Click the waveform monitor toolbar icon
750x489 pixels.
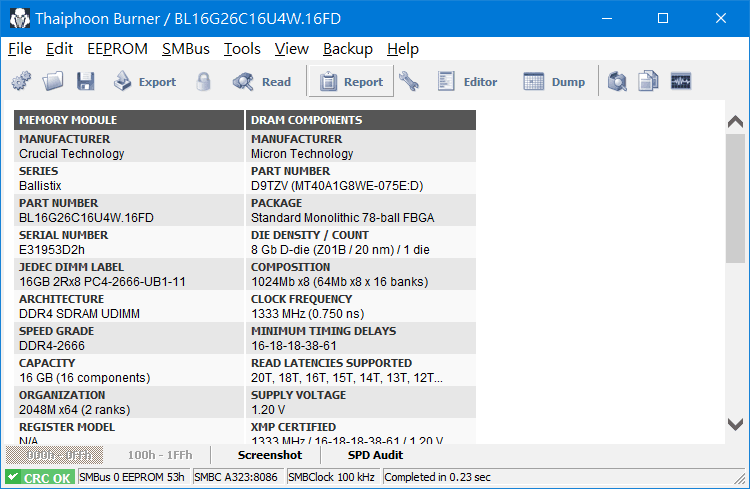coord(681,81)
